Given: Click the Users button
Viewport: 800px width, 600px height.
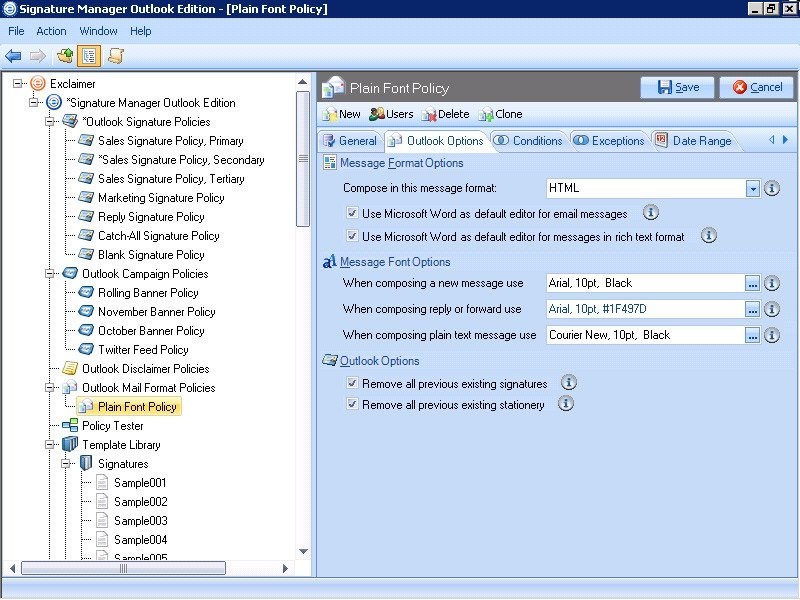Looking at the screenshot, I should (391, 114).
